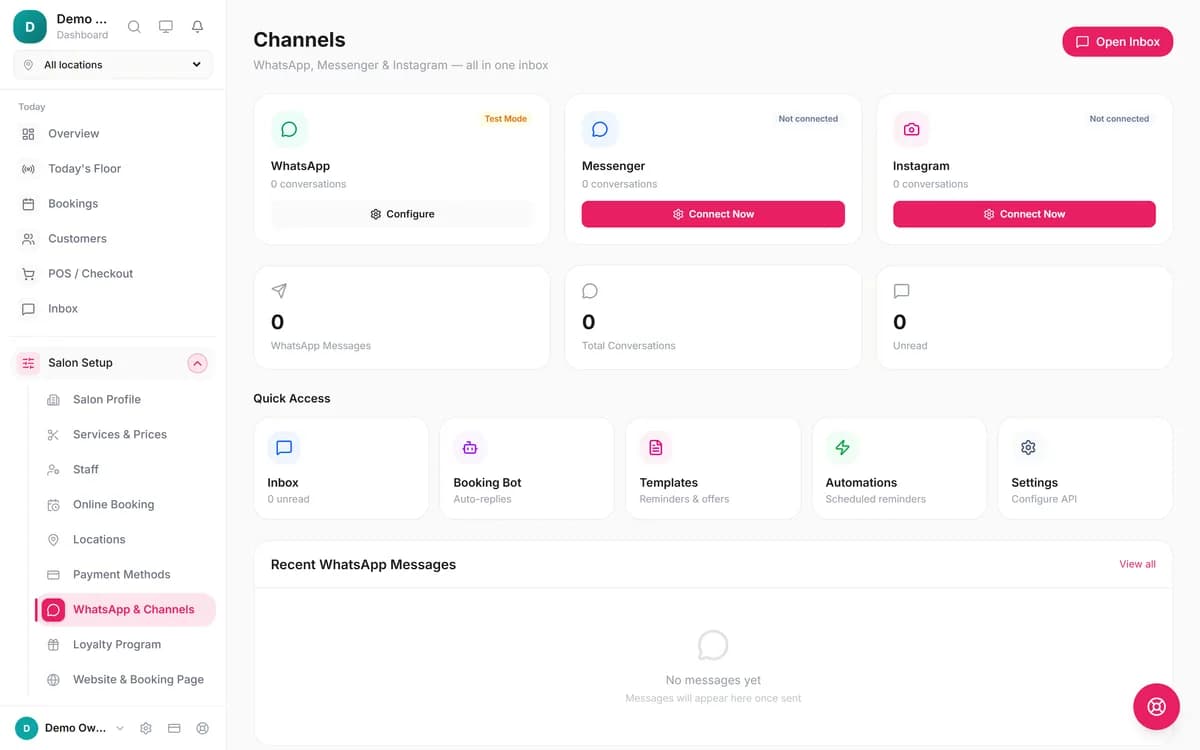
Task: Click Connect Now for Messenger
Action: (x=713, y=214)
